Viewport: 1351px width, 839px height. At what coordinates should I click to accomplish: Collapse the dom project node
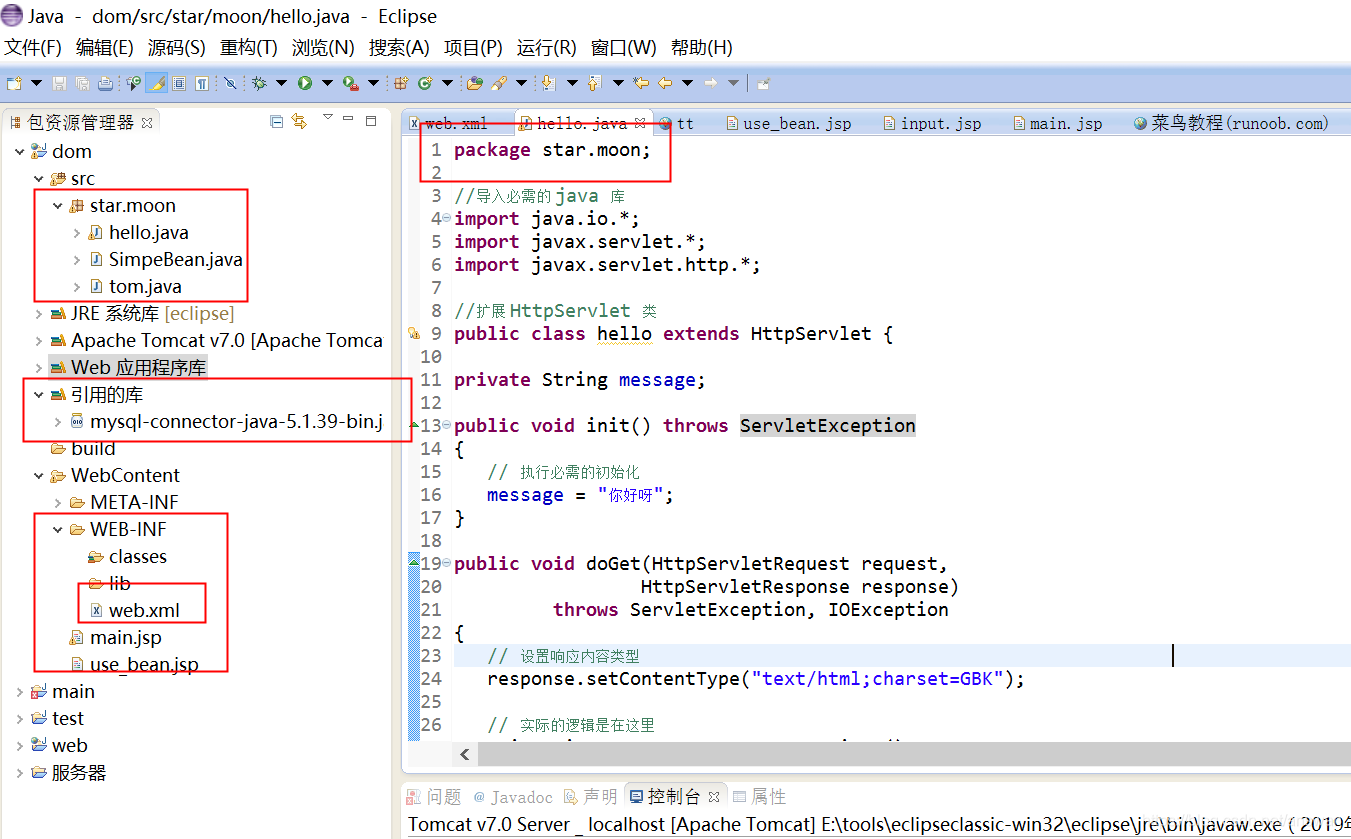[20, 152]
